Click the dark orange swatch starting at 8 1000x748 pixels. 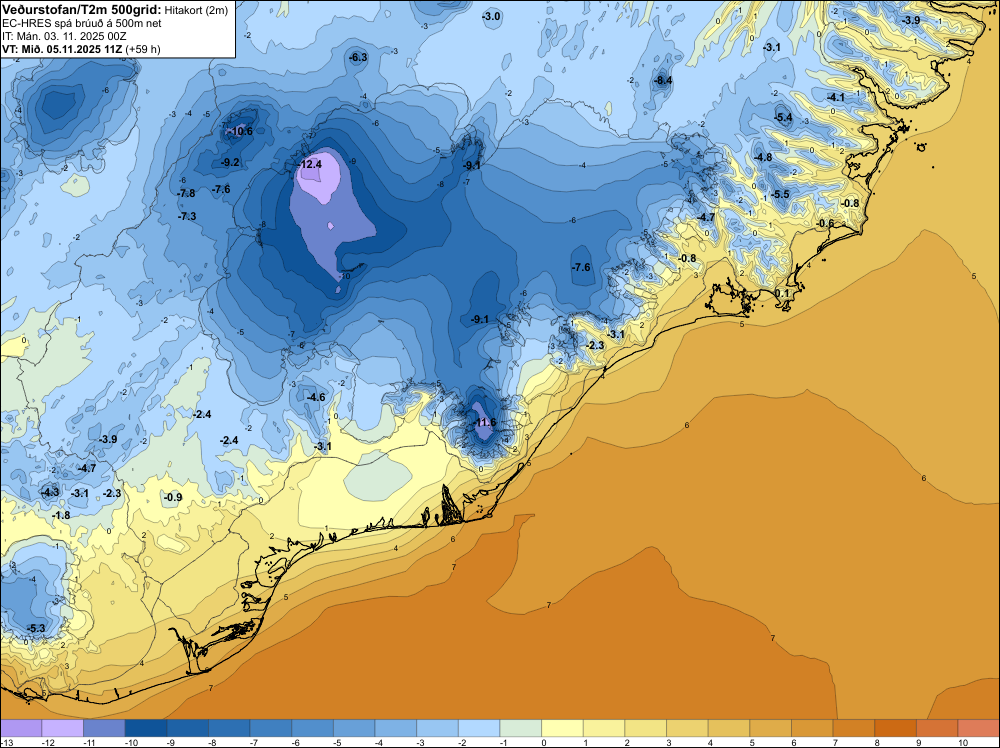tap(895, 728)
